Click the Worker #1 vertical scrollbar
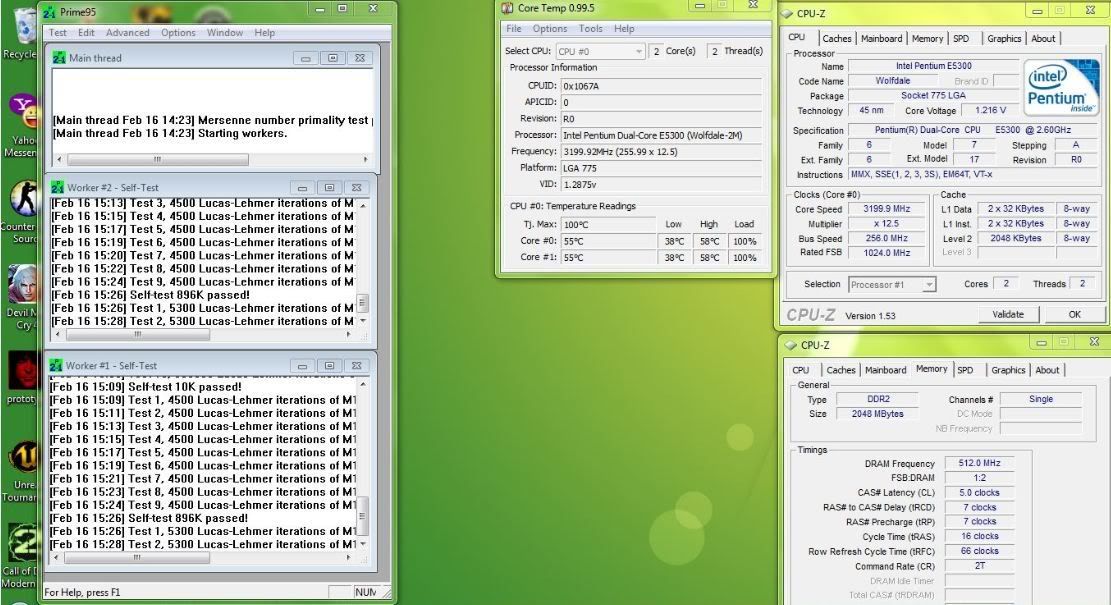The width and height of the screenshot is (1111, 605). coord(362,460)
